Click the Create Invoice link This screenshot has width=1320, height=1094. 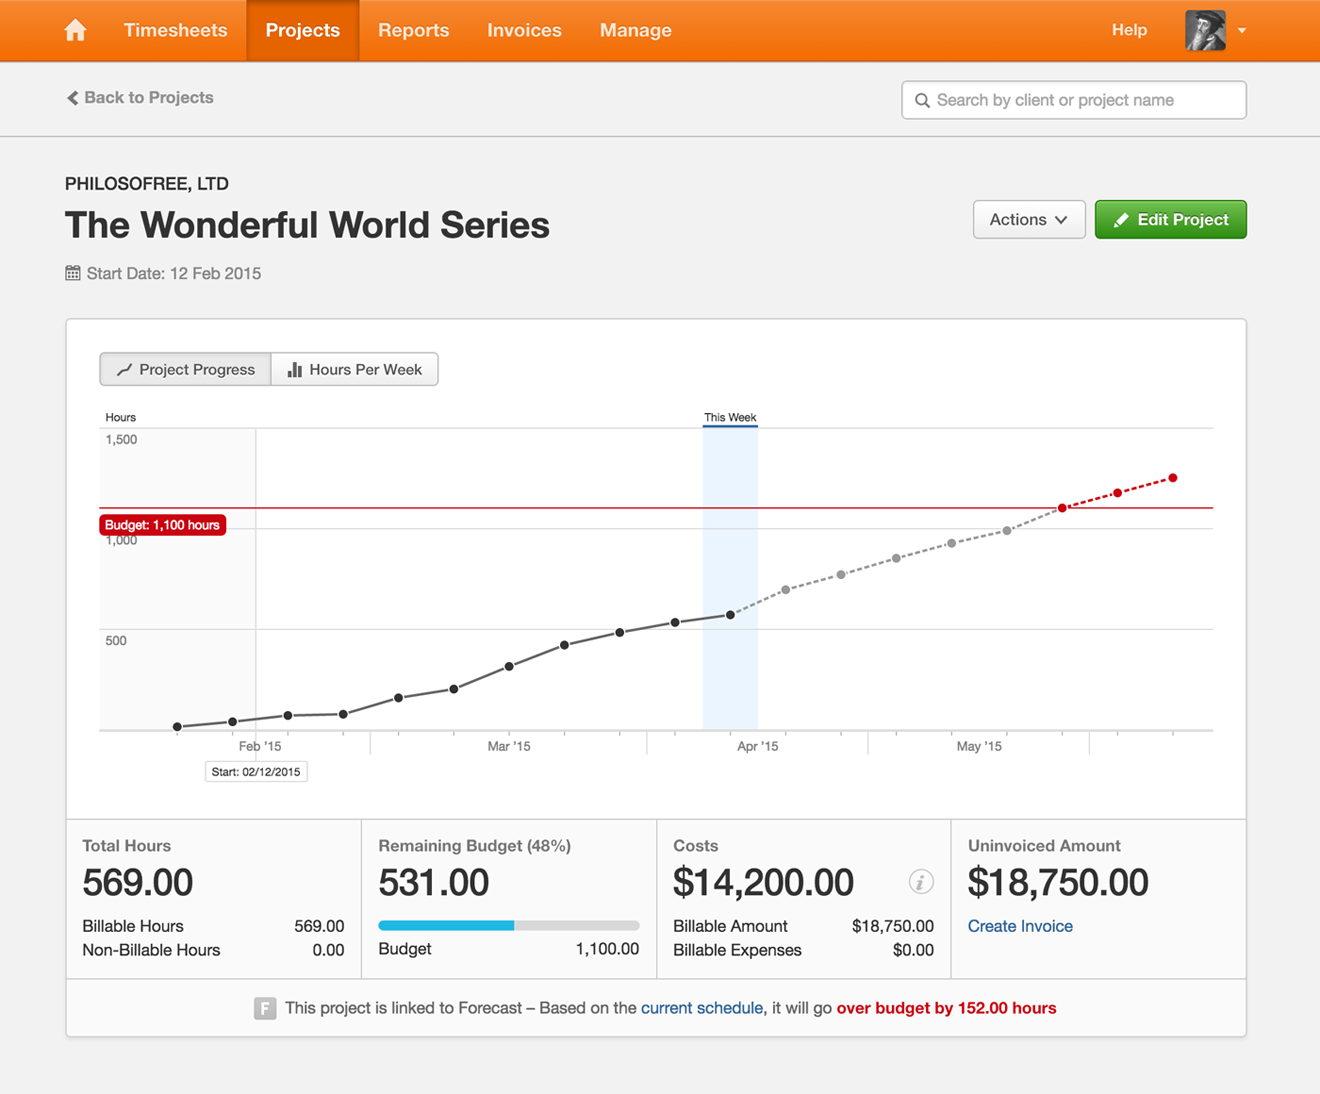1020,926
